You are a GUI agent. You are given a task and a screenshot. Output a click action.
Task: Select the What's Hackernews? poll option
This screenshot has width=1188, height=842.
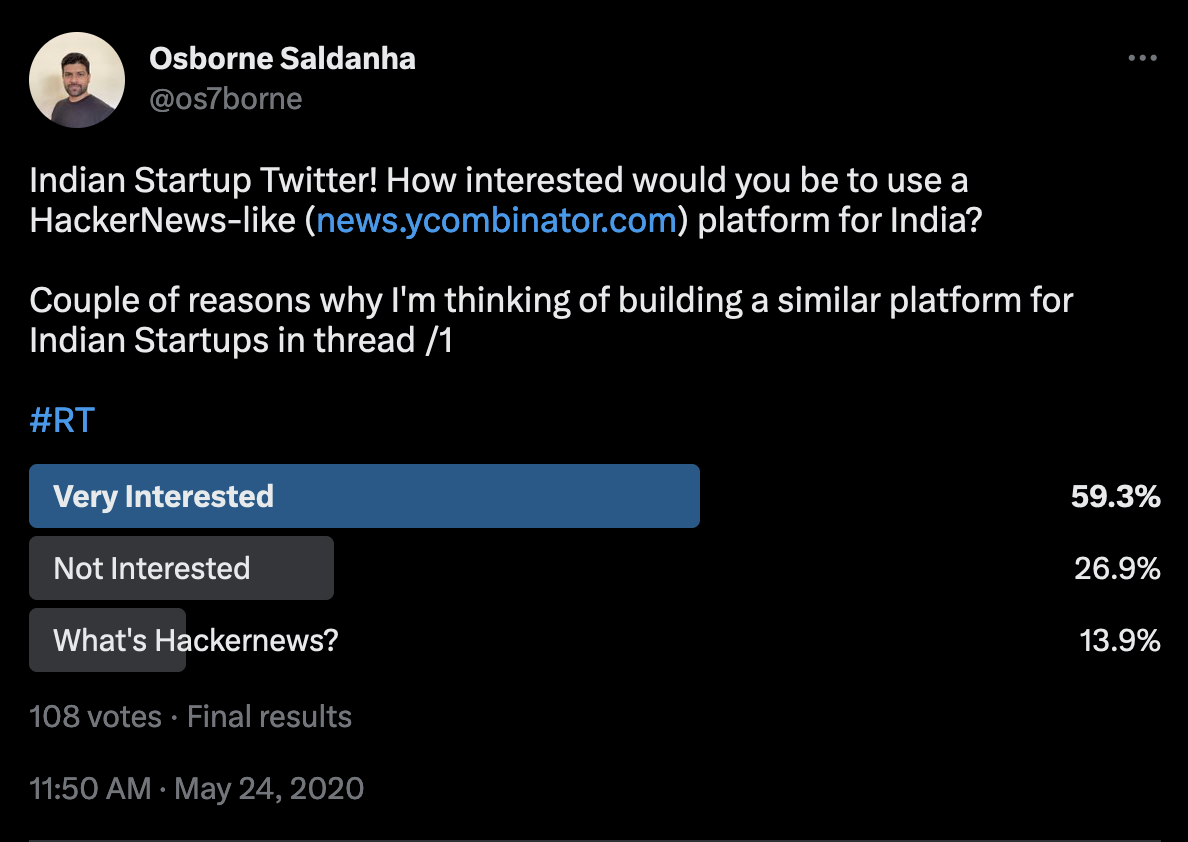coord(195,640)
